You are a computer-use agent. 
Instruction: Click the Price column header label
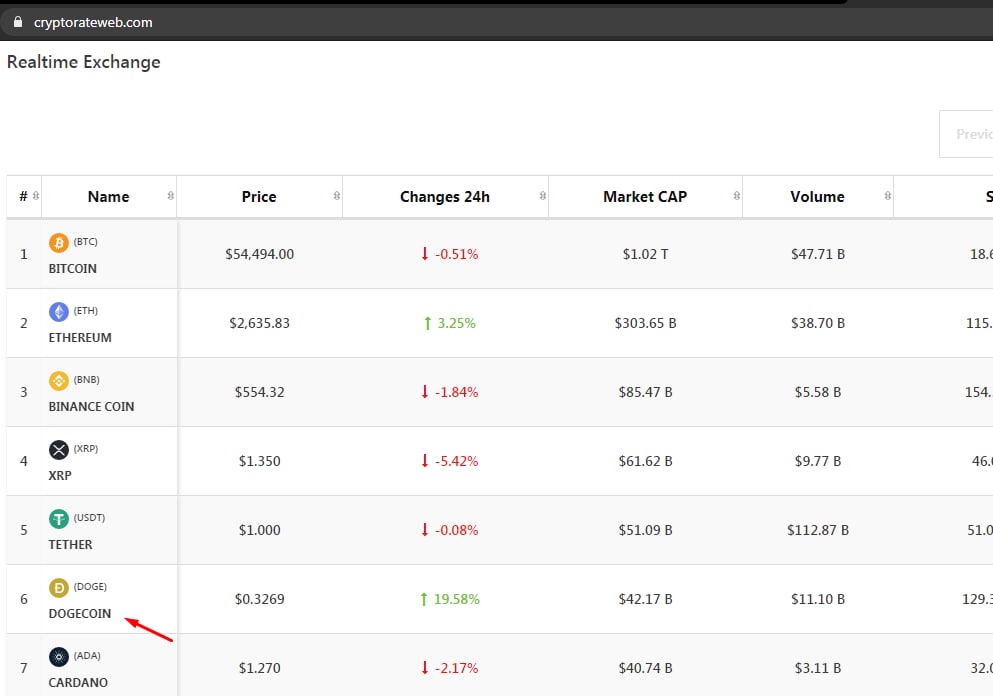click(259, 197)
